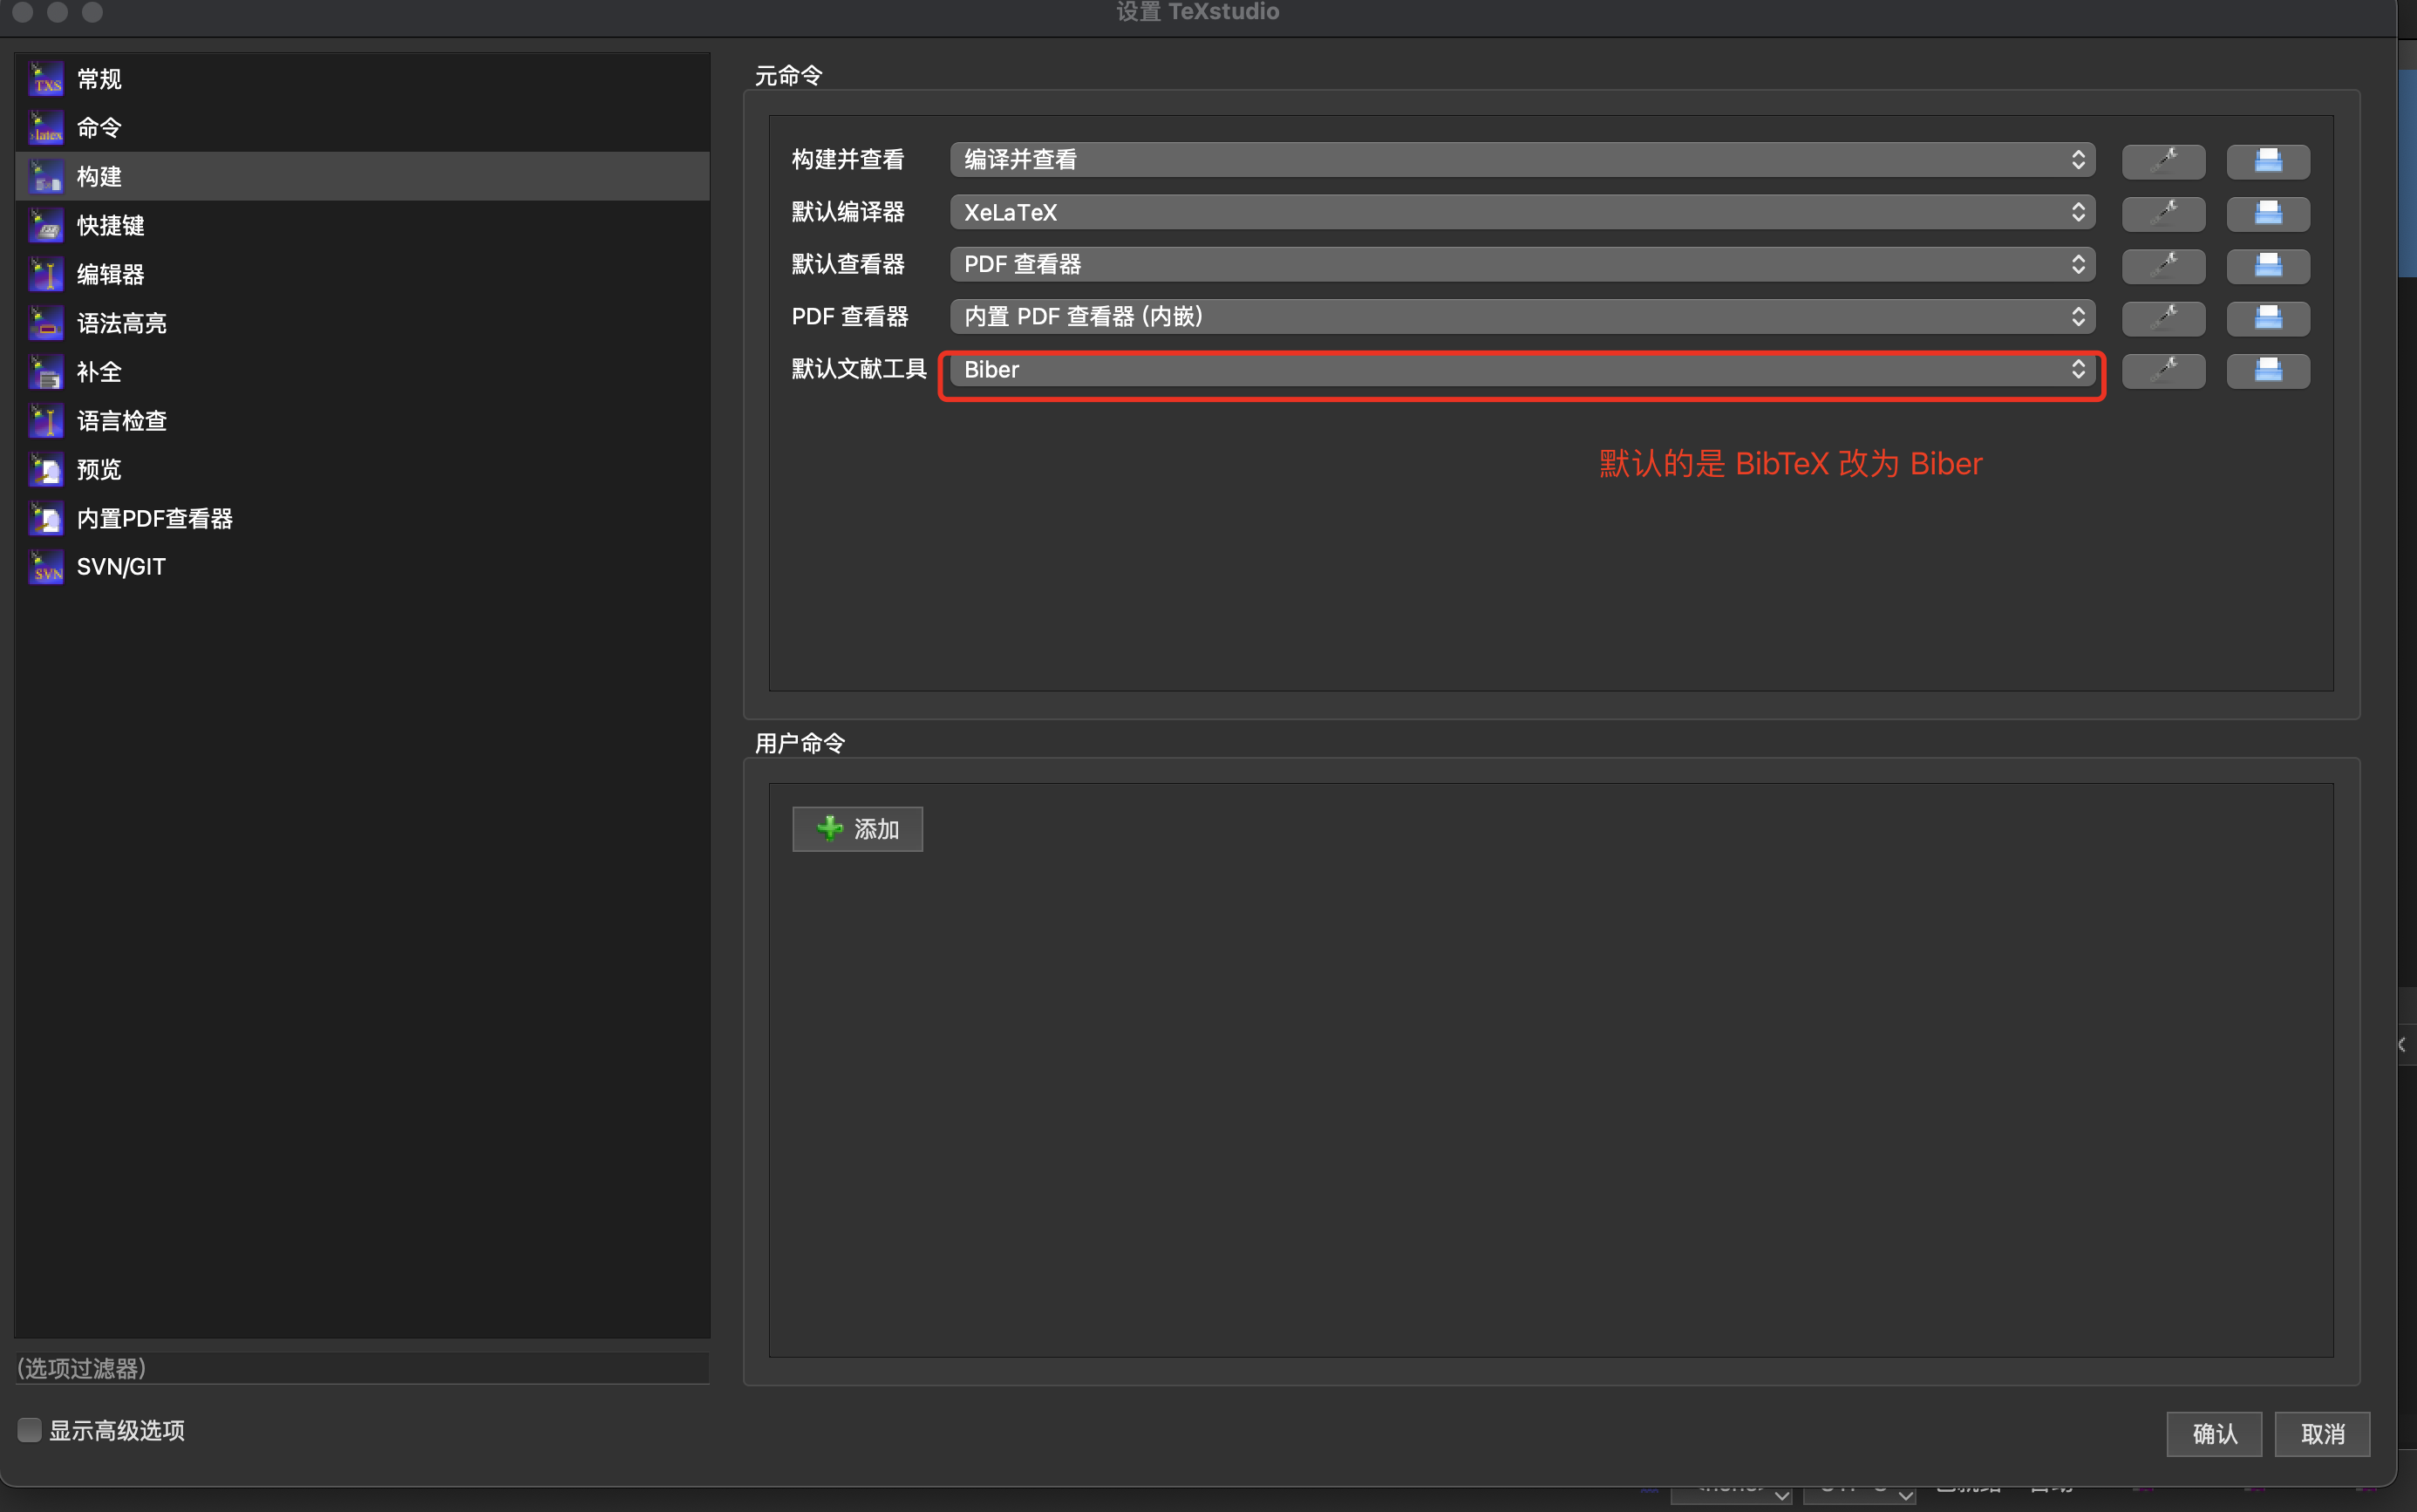Go to the SVN/GIT settings section
2417x1512 pixels.
point(120,567)
